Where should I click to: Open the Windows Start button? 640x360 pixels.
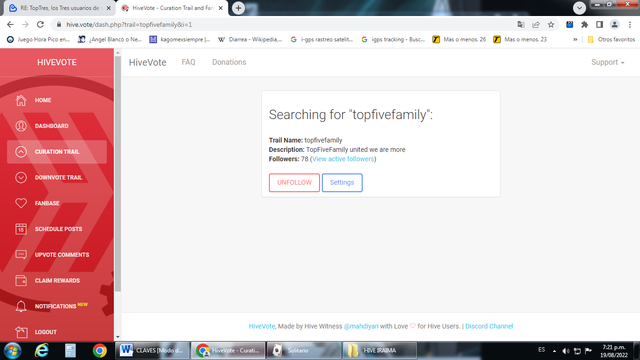pos(12,351)
